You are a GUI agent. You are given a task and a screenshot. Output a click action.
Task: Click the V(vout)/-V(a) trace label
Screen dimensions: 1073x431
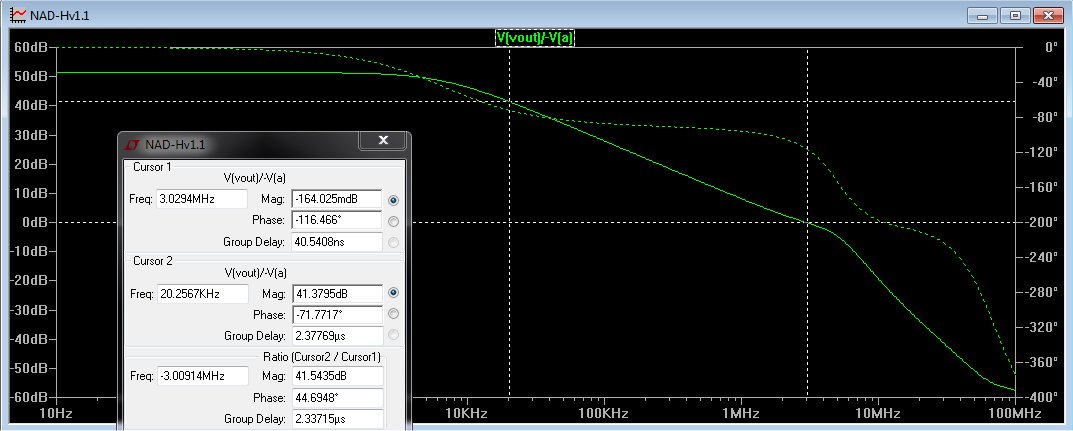point(534,38)
